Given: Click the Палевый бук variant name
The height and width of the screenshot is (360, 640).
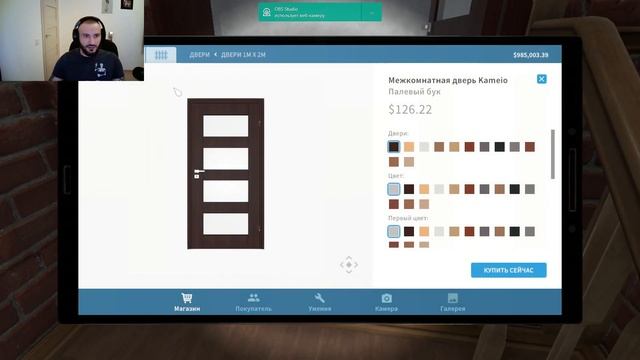Looking at the screenshot, I should click(x=414, y=92).
